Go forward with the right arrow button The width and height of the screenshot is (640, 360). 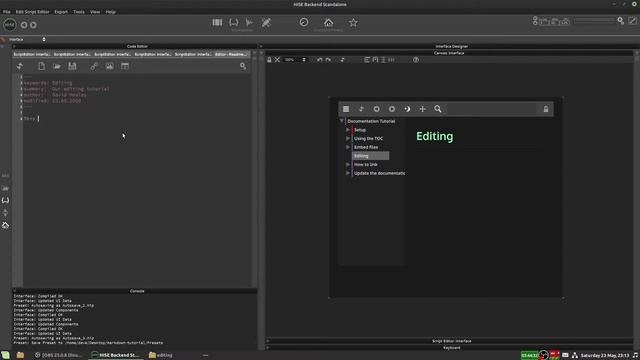point(33,25)
